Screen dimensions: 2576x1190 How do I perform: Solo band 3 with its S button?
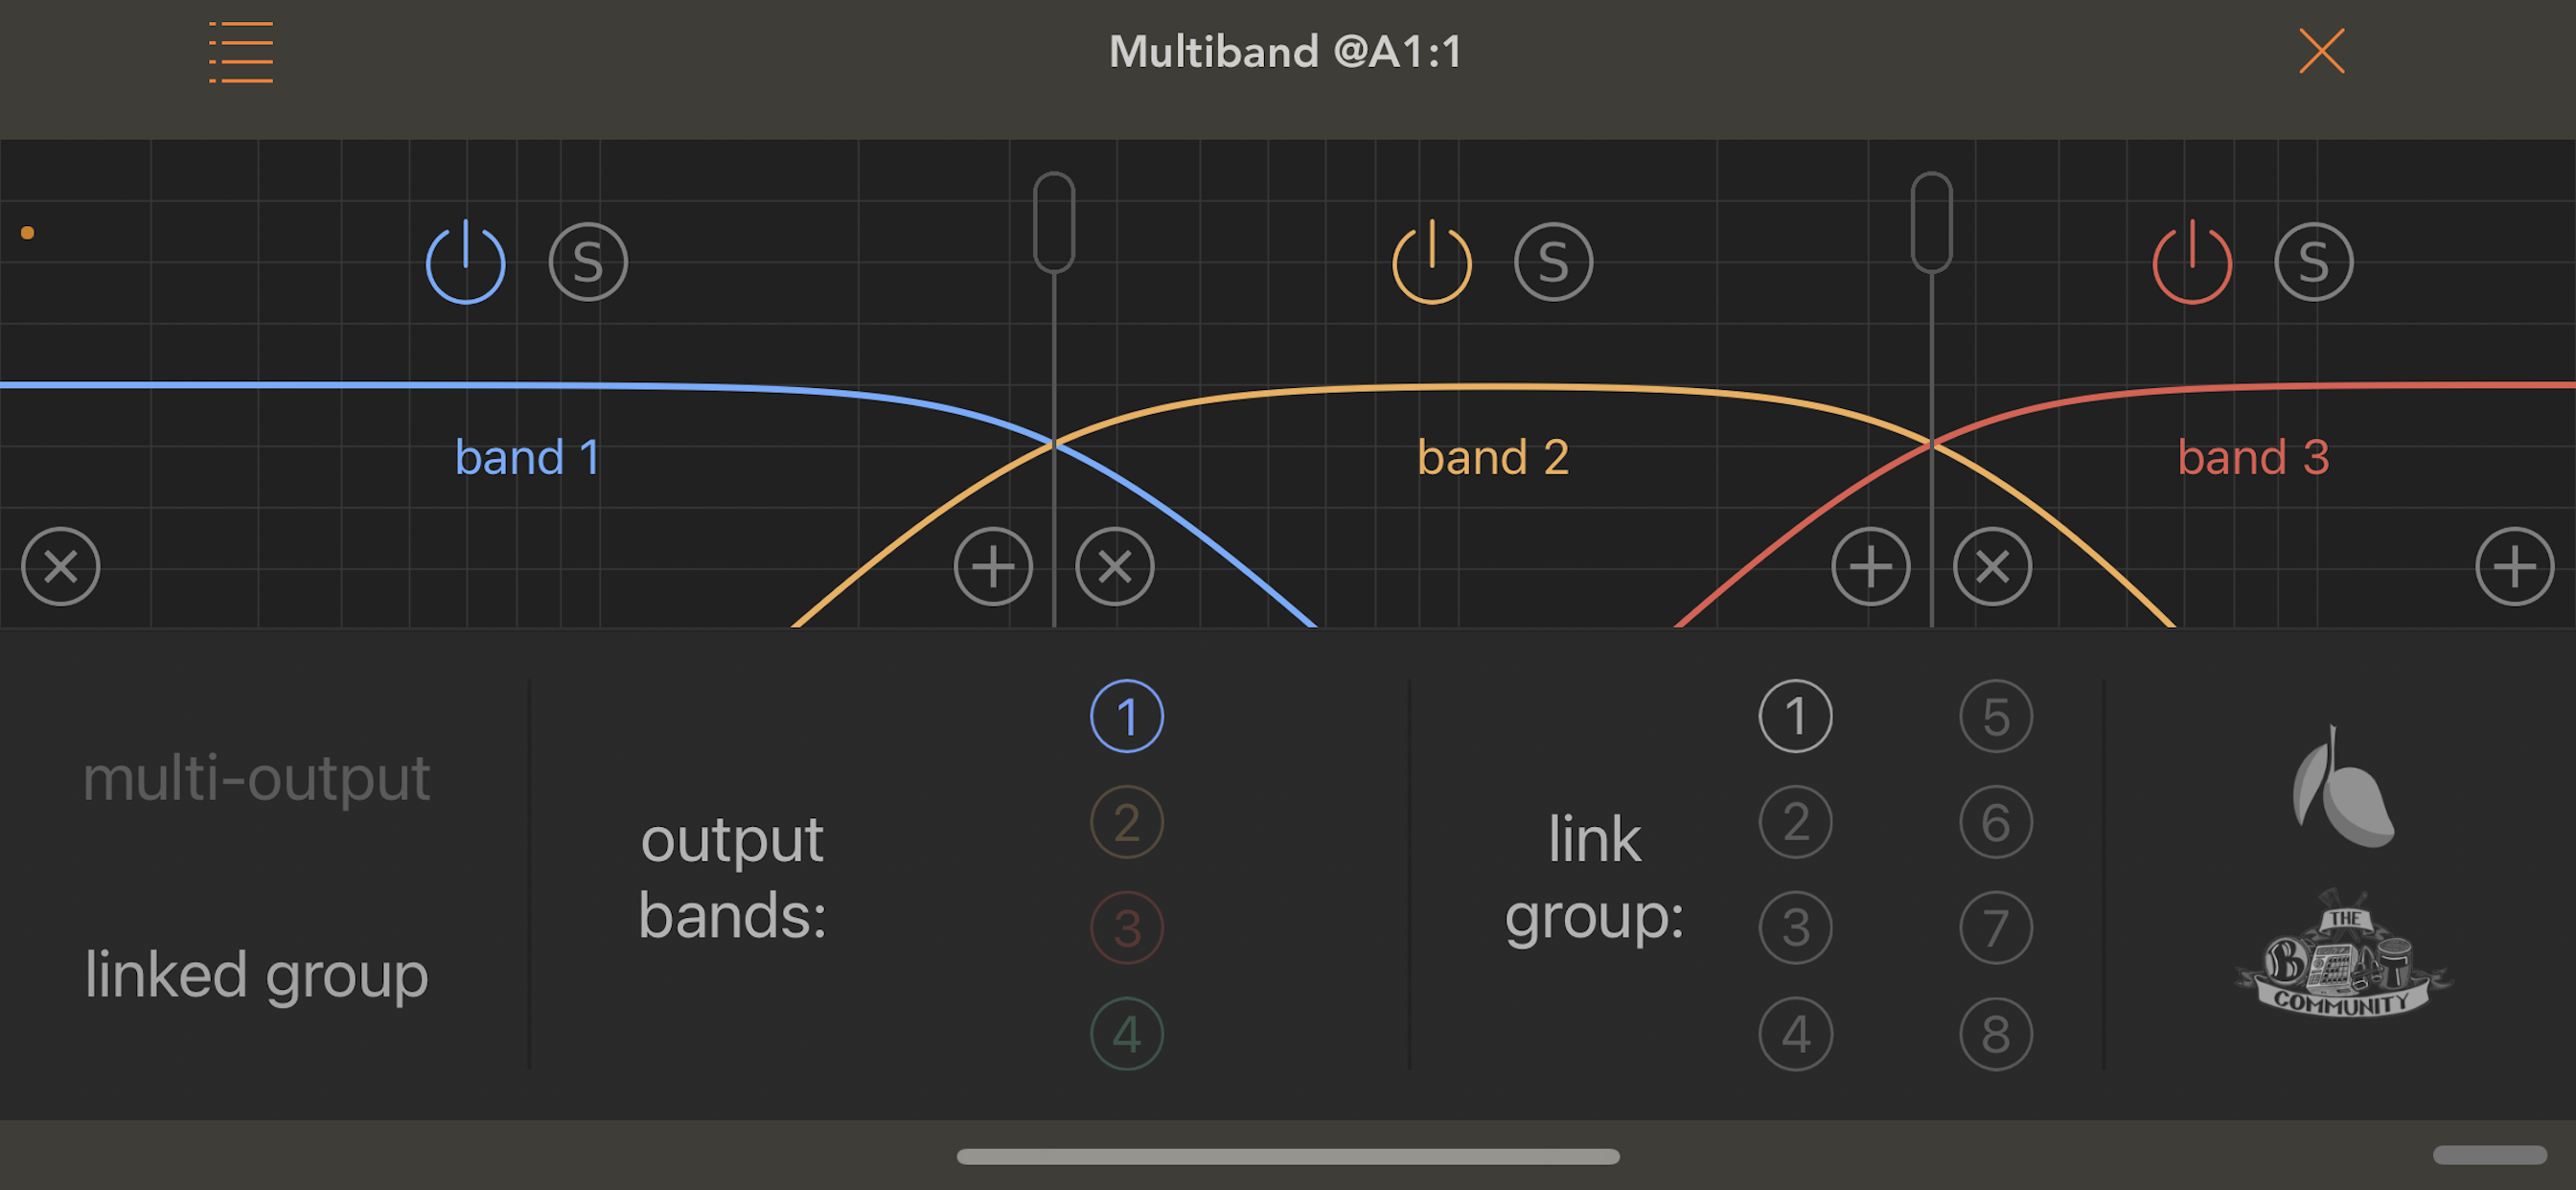coord(2313,263)
